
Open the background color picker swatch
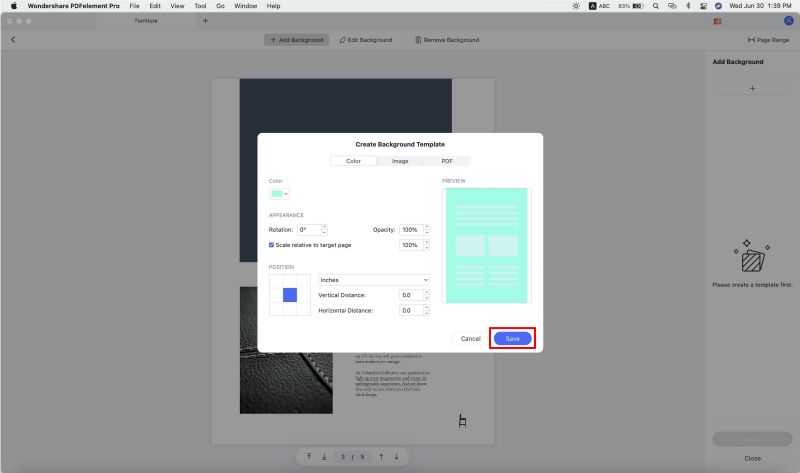coord(279,194)
